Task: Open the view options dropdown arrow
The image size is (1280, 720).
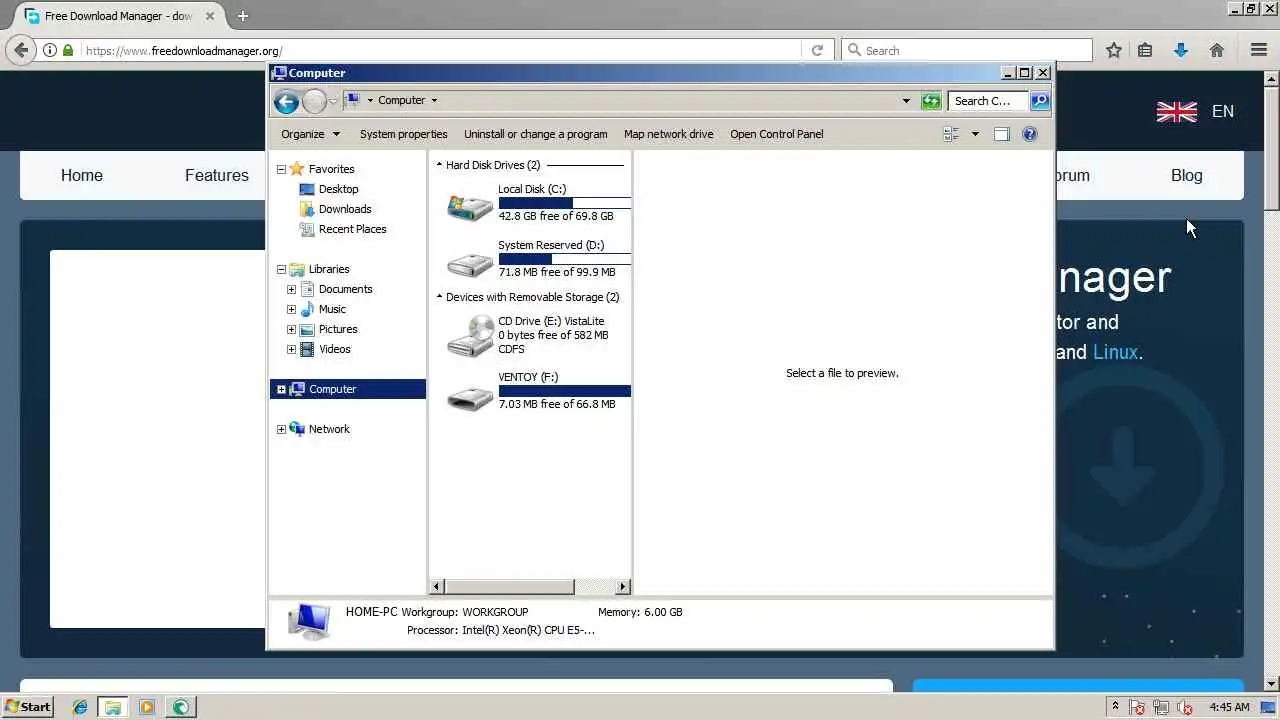Action: coord(975,134)
